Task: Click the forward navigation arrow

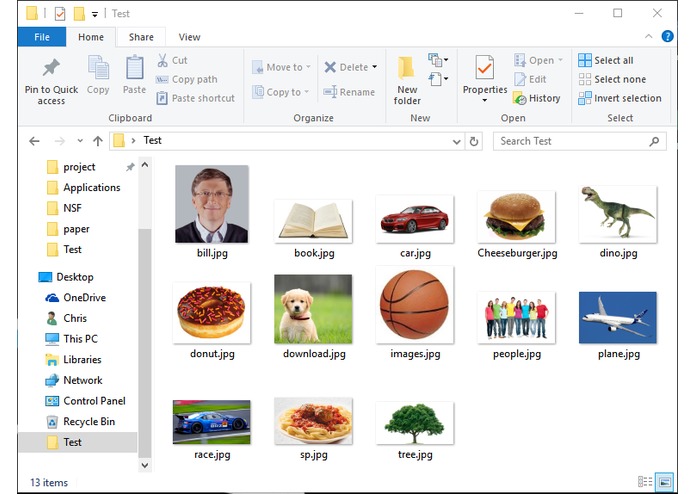Action: pos(59,141)
